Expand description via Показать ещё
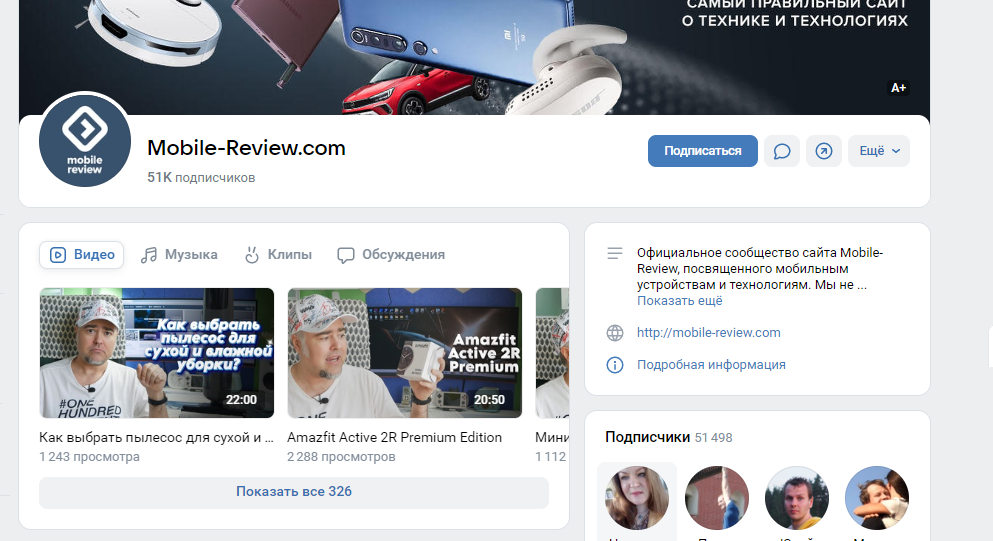 click(680, 300)
